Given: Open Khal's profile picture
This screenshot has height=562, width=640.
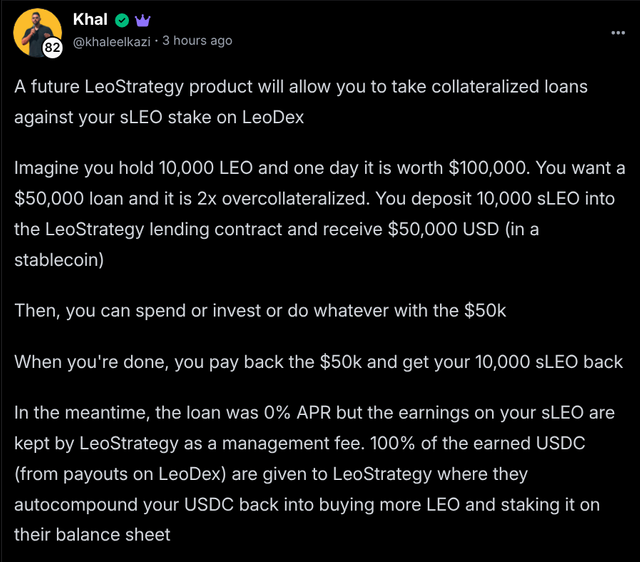Looking at the screenshot, I should (x=37, y=33).
